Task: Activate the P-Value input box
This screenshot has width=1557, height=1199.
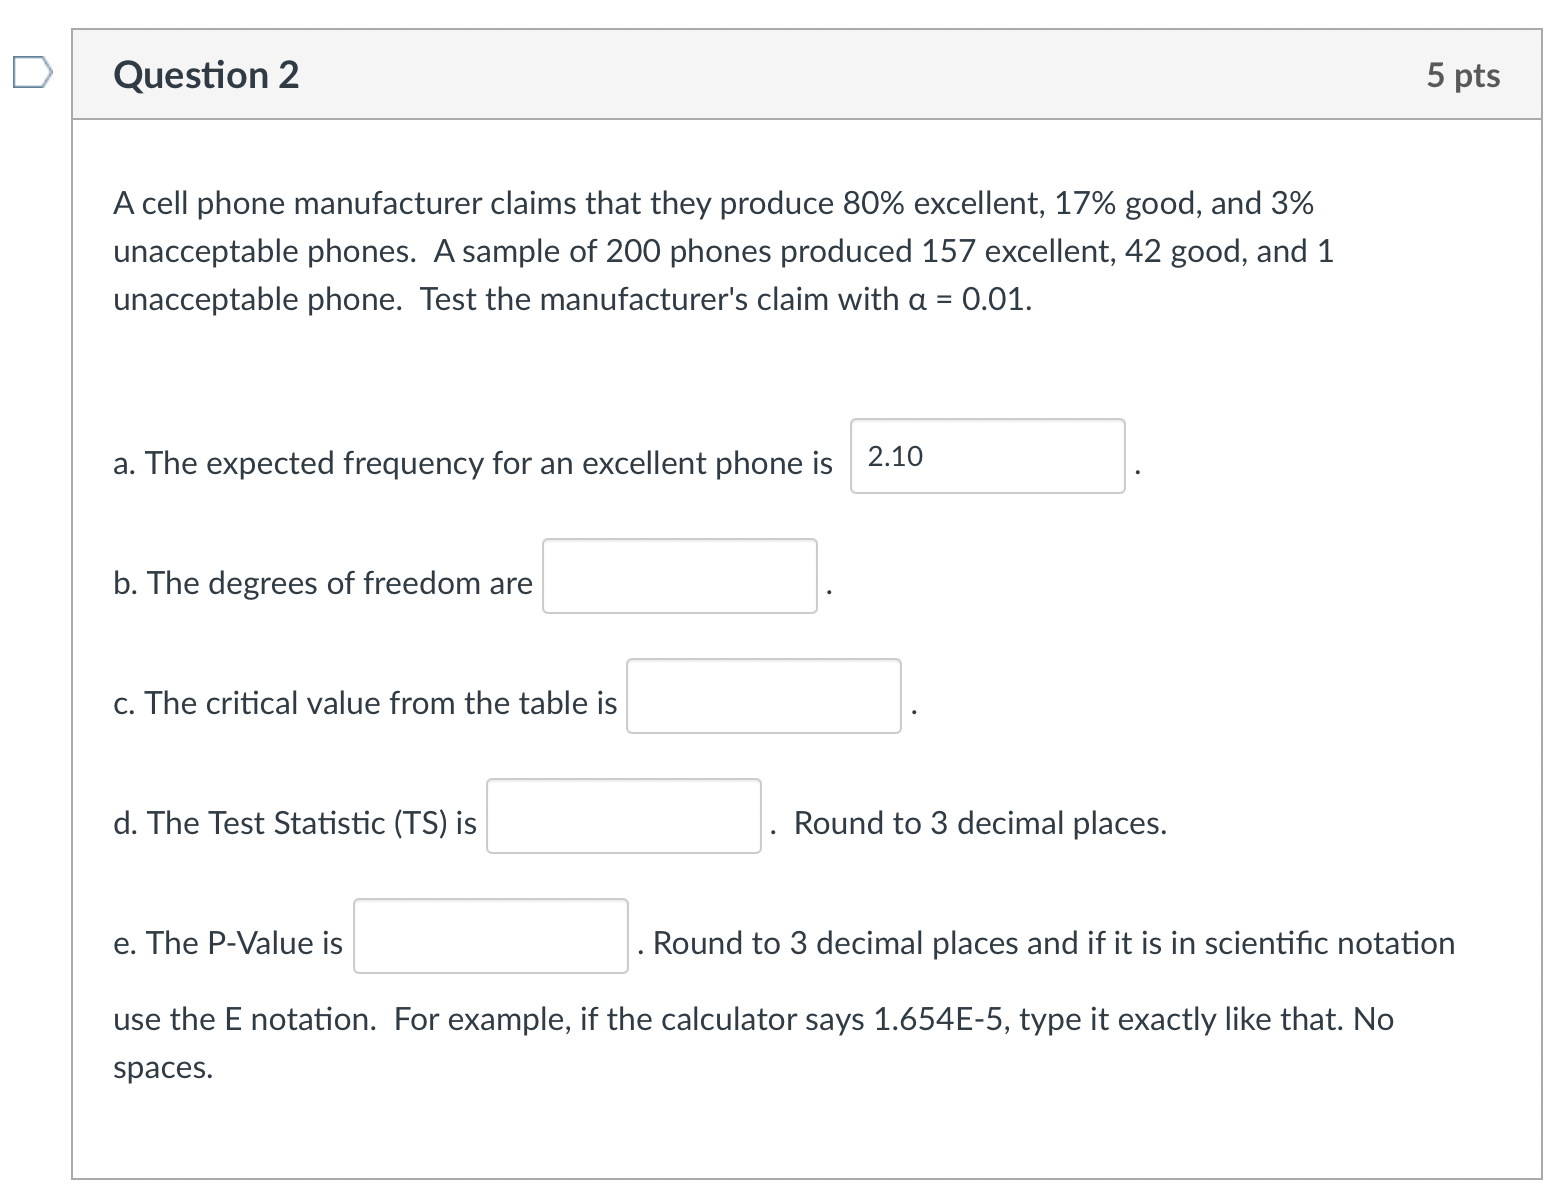Action: [490, 937]
